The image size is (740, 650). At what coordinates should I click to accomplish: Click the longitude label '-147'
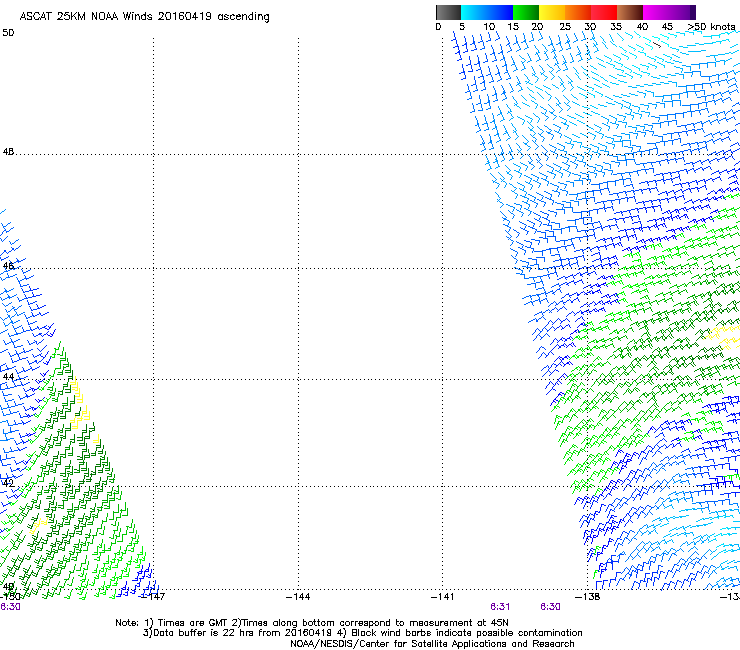point(153,597)
